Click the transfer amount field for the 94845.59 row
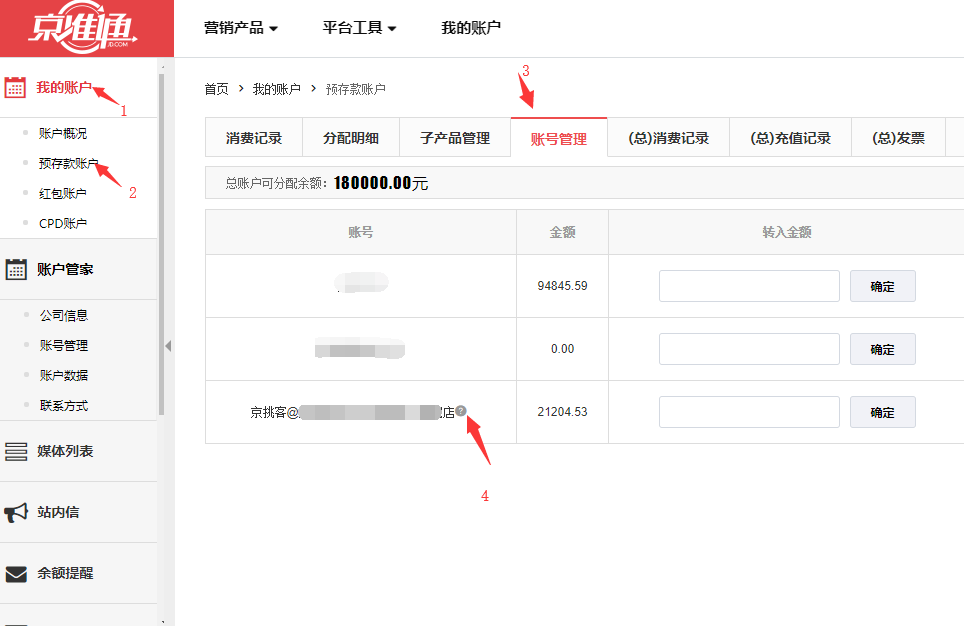The height and width of the screenshot is (626, 964). [x=749, y=286]
